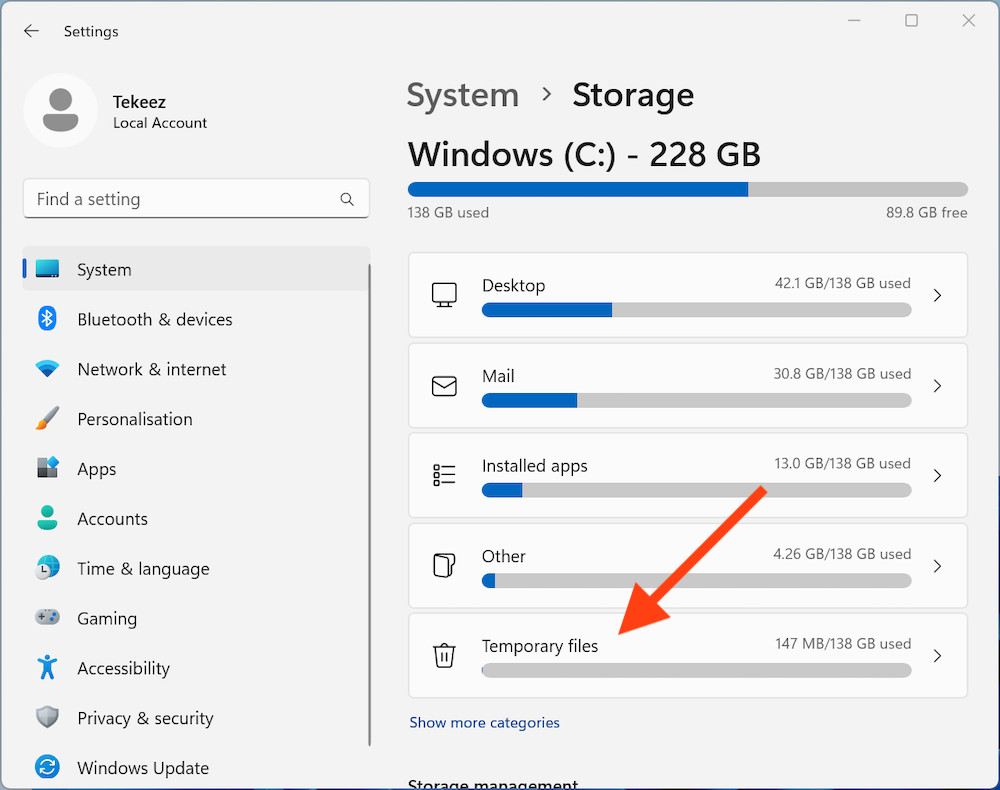Expand the Mail storage chevron
Viewport: 1000px width, 790px height.
[x=937, y=386]
